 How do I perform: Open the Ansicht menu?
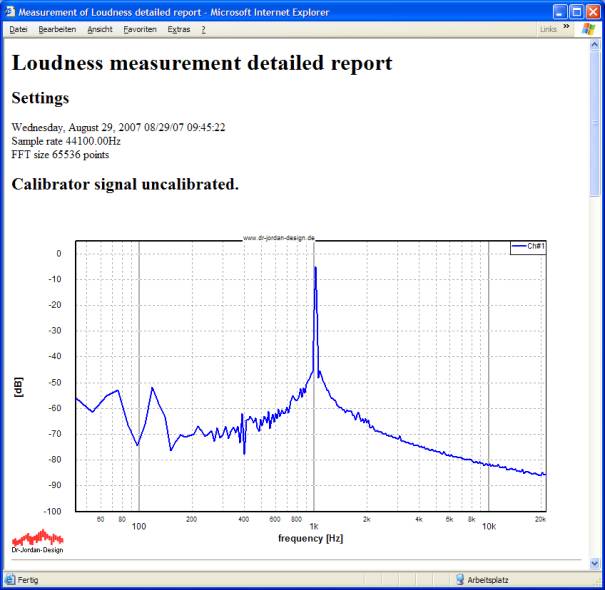point(100,30)
